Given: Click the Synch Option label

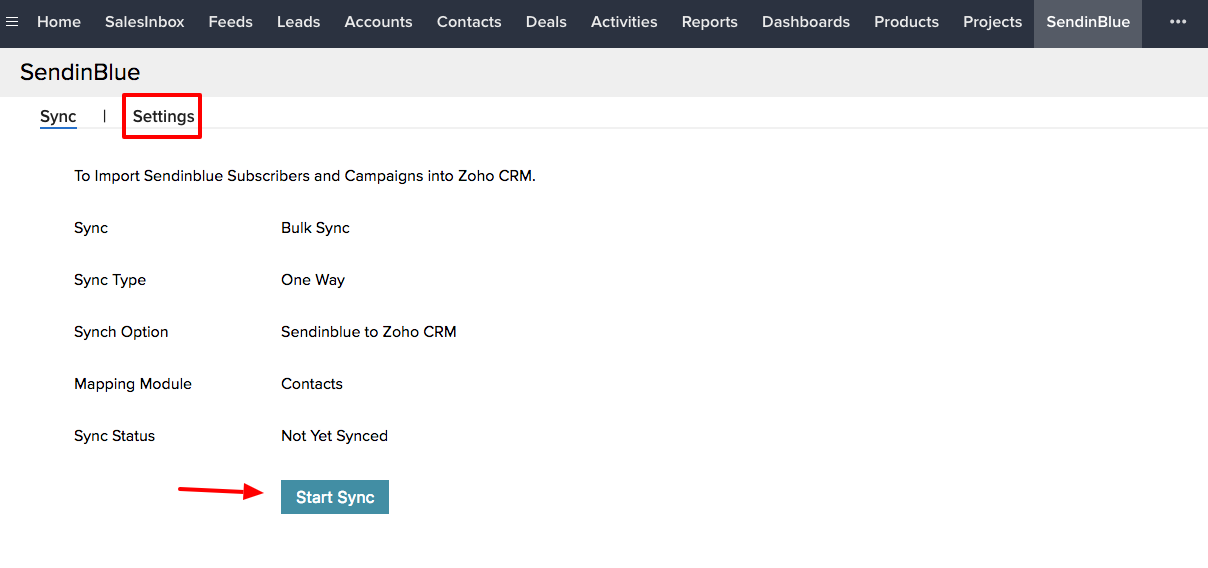Looking at the screenshot, I should click(121, 332).
